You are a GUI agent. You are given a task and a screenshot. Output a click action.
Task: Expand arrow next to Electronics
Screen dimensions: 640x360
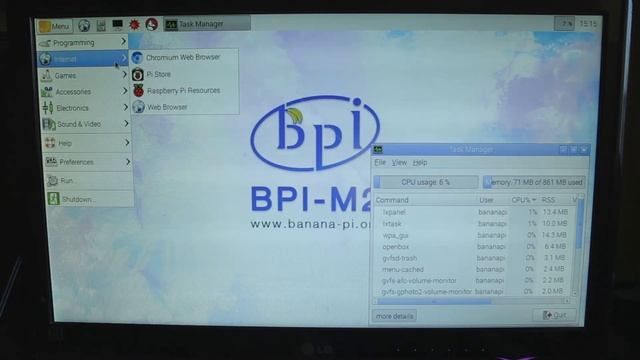(126, 107)
